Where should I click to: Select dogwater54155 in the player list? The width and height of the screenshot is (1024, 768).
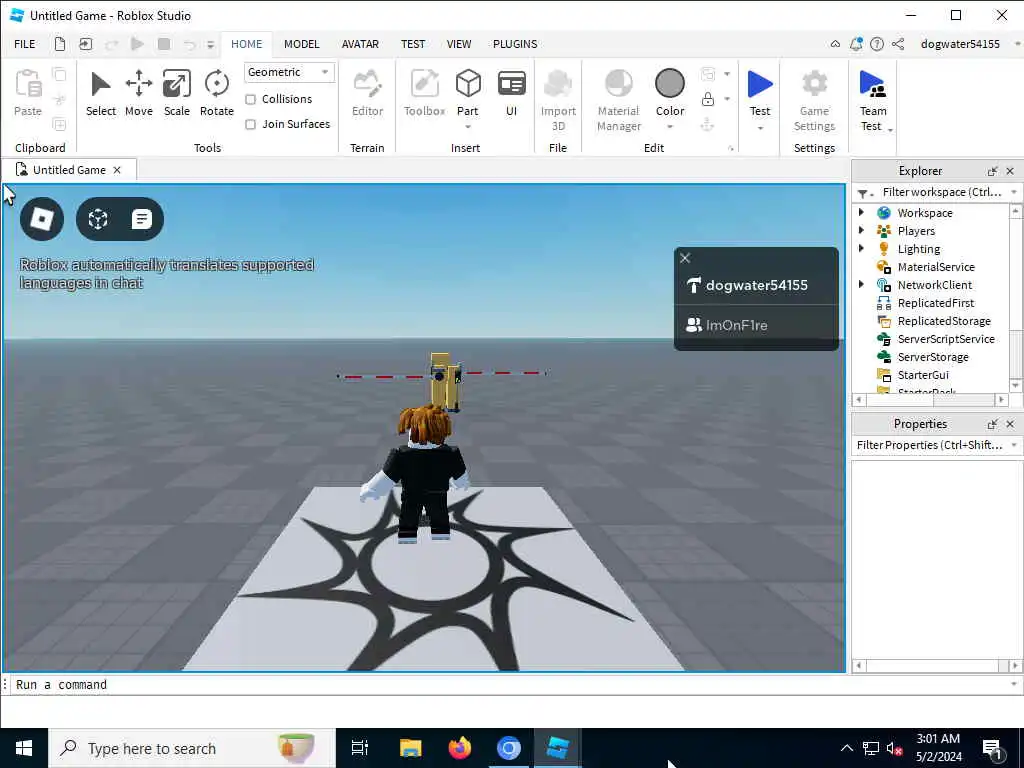[756, 285]
